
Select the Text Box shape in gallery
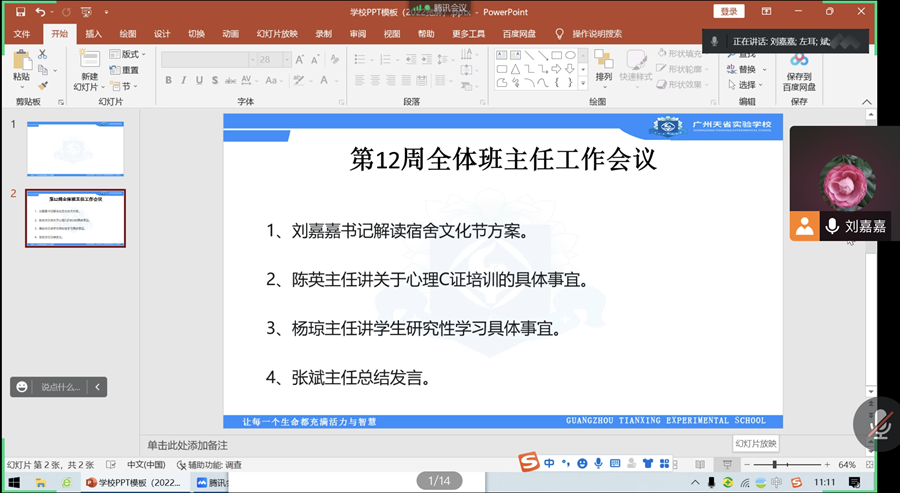502,56
